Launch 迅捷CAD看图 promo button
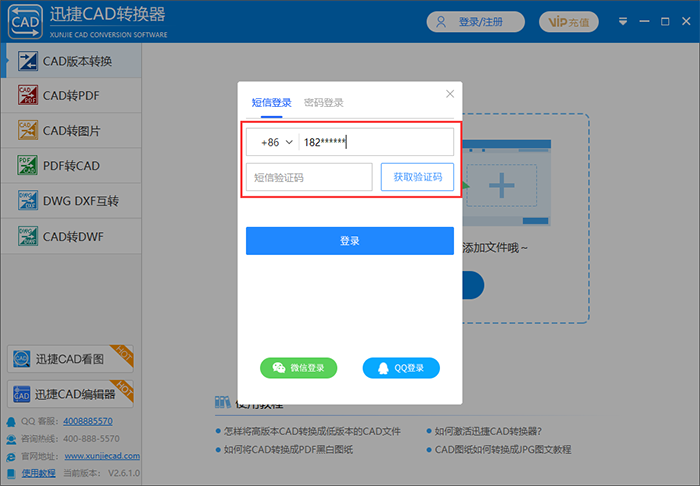The width and height of the screenshot is (700, 486). point(70,359)
